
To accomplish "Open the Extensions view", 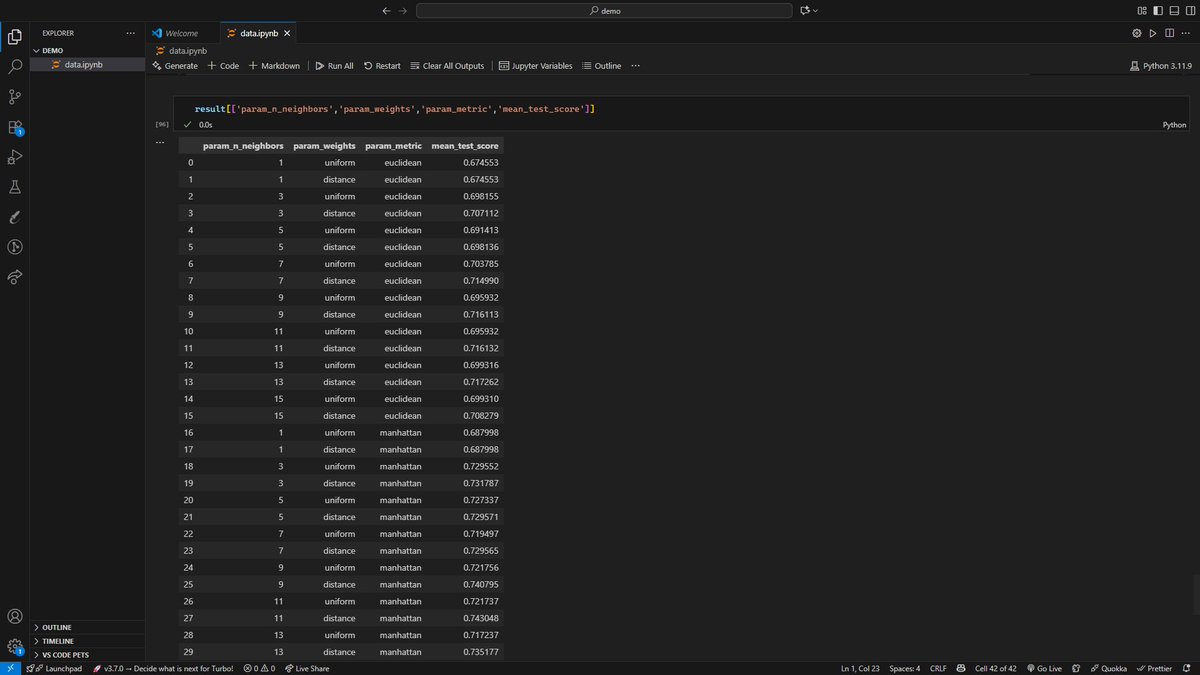I will click(x=15, y=127).
